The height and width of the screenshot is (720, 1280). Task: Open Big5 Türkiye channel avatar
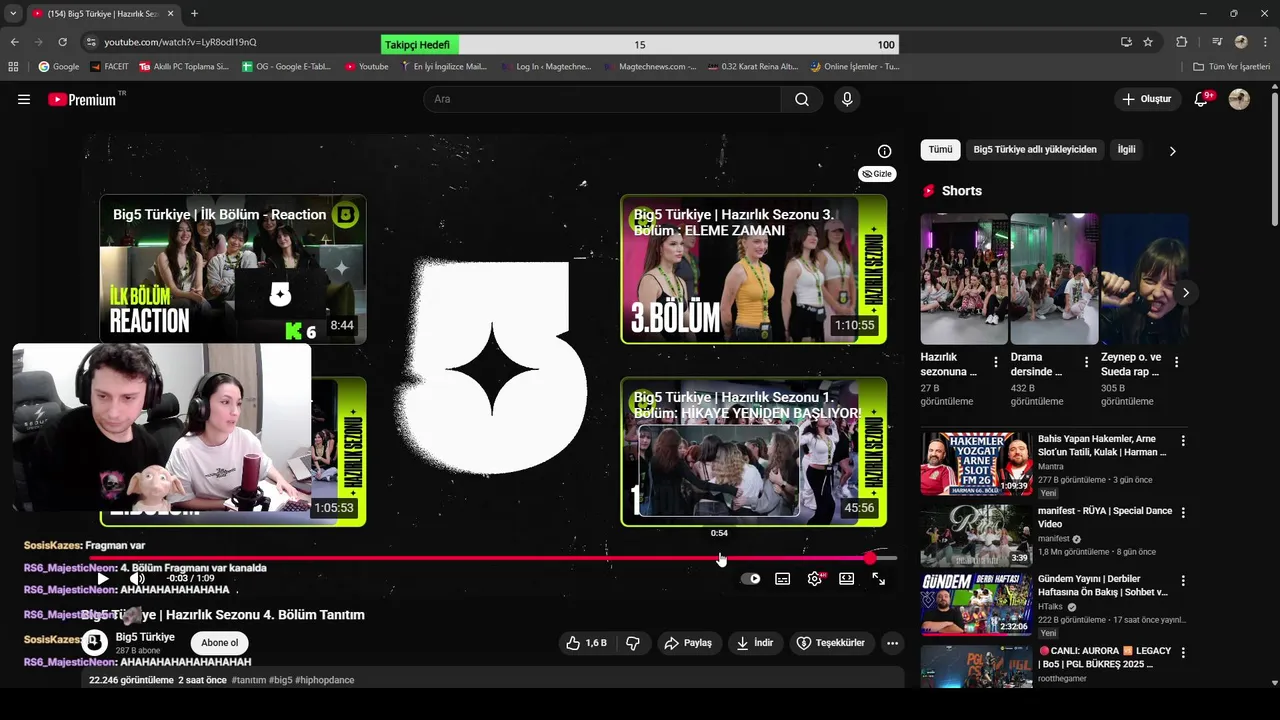94,641
